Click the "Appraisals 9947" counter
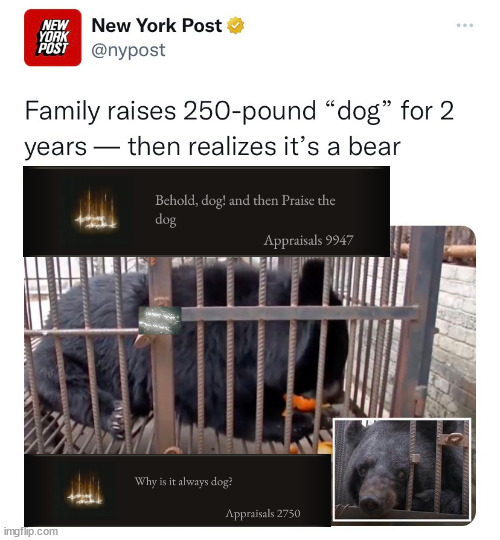Viewport: 500px width, 540px height. pyautogui.click(x=308, y=240)
